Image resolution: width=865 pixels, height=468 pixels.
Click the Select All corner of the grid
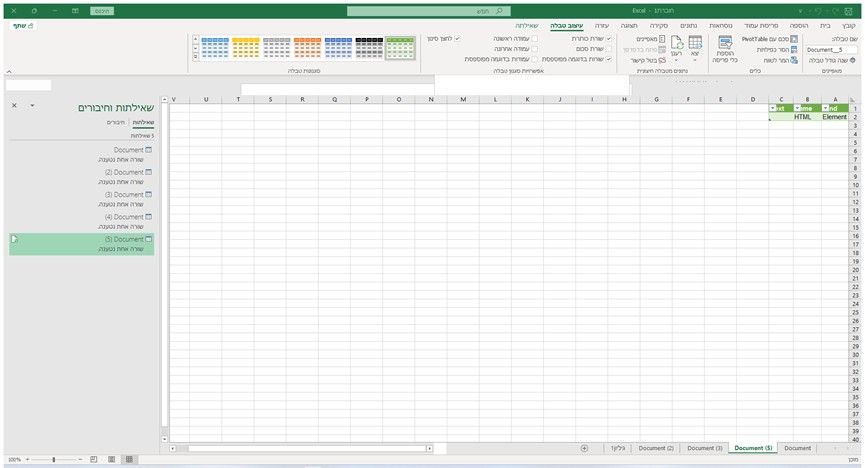click(x=852, y=99)
